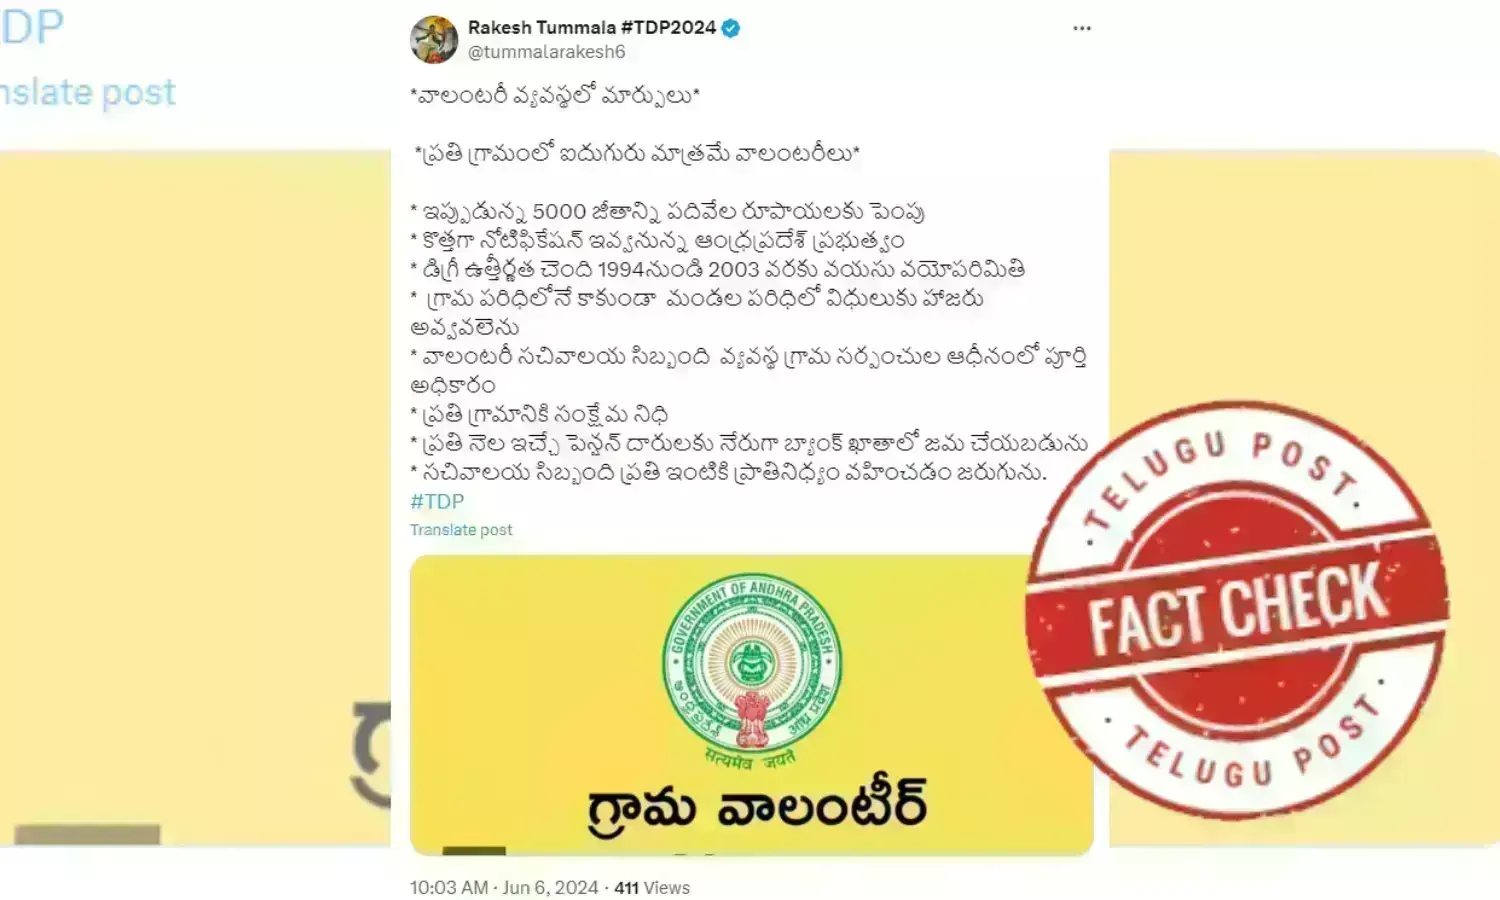This screenshot has height=900, width=1500.
Task: Click the #TDP hashtag
Action: pyautogui.click(x=437, y=501)
